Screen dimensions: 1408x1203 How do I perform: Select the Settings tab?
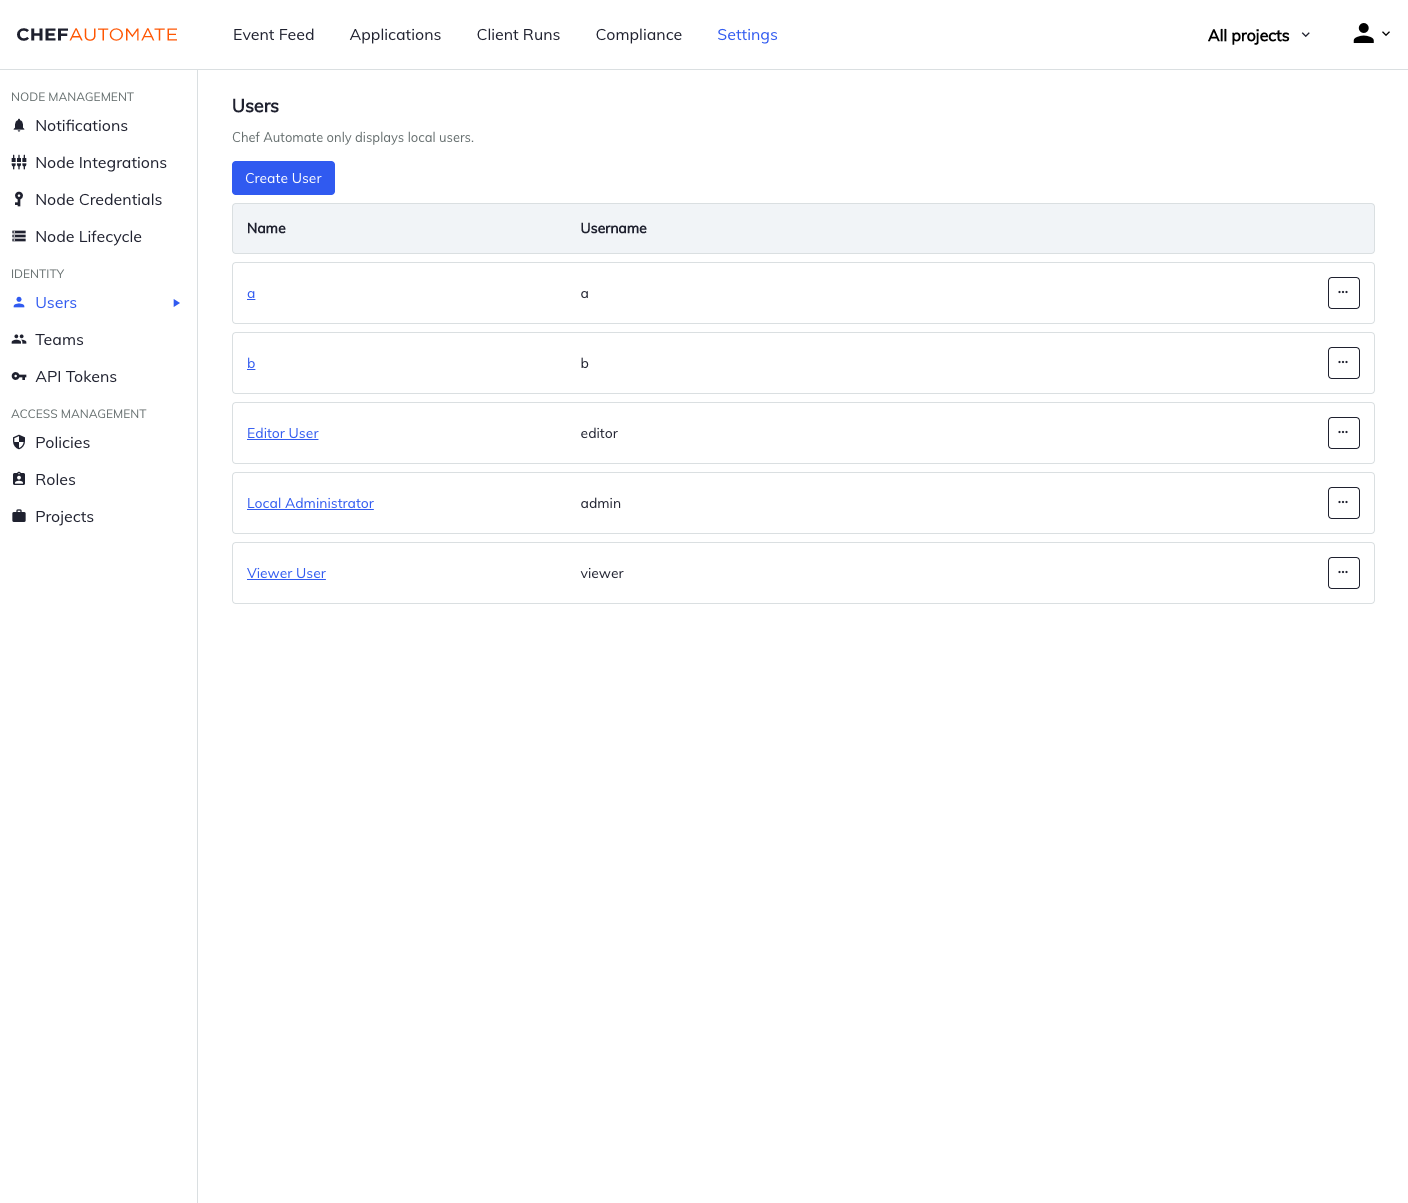(747, 34)
